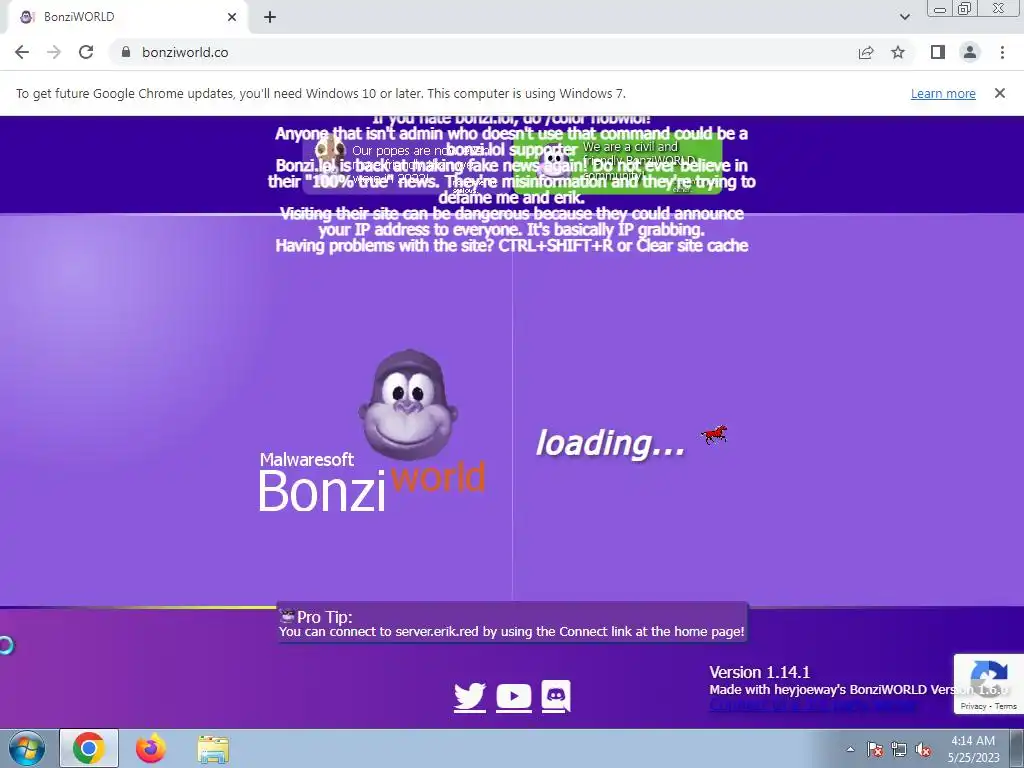The height and width of the screenshot is (768, 1024).
Task: Dismiss the Chrome update notification bar
Action: (x=1000, y=93)
